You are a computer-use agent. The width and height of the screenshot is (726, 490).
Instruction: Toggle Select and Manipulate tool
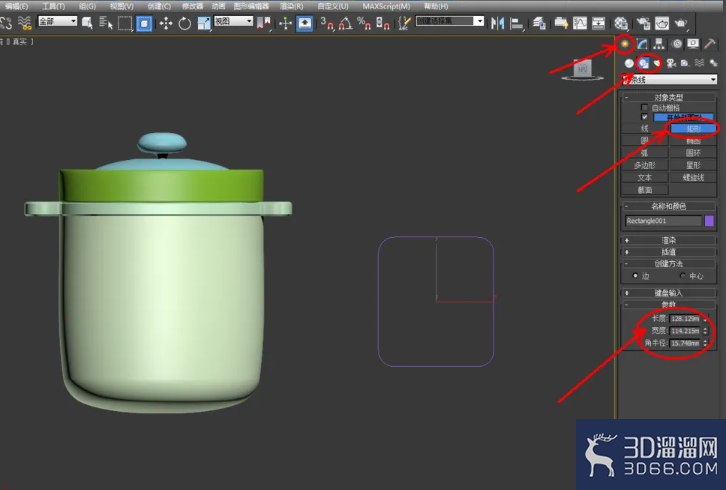[286, 23]
